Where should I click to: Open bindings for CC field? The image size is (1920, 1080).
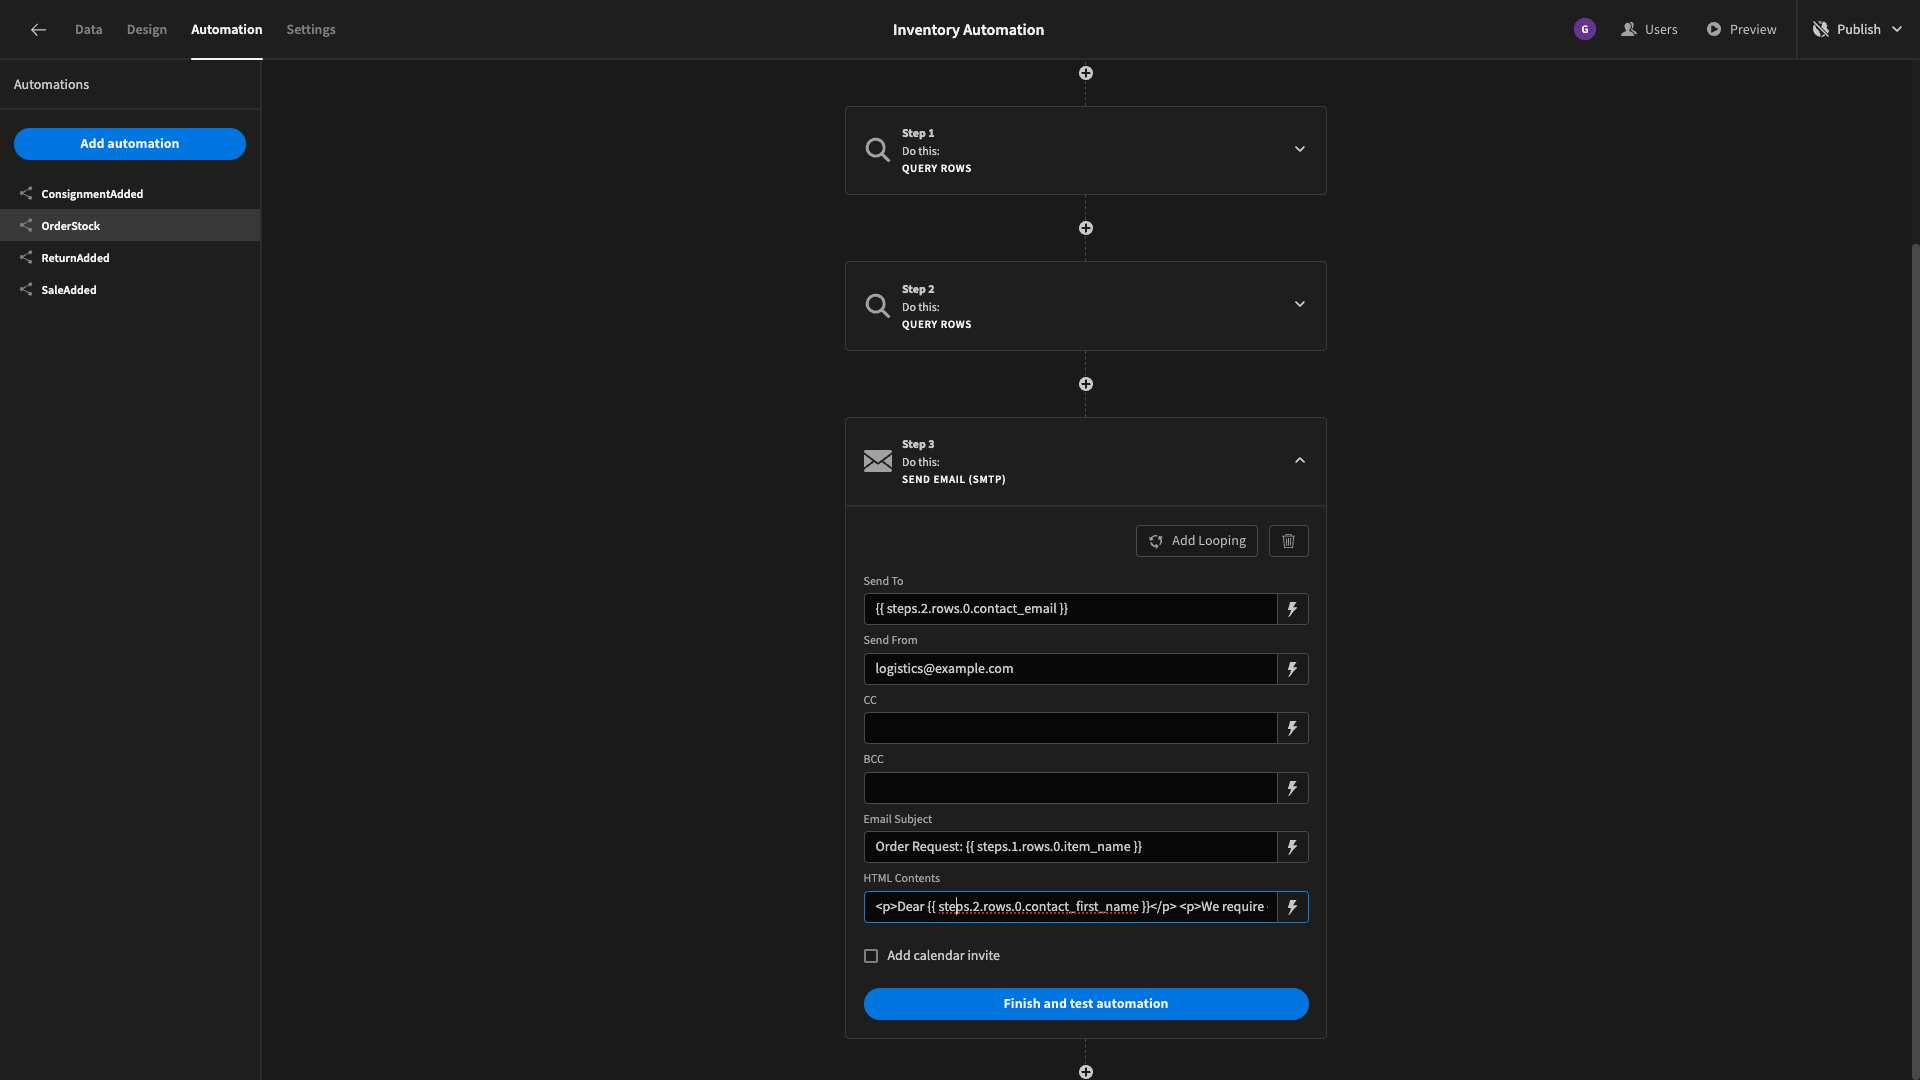(1293, 728)
